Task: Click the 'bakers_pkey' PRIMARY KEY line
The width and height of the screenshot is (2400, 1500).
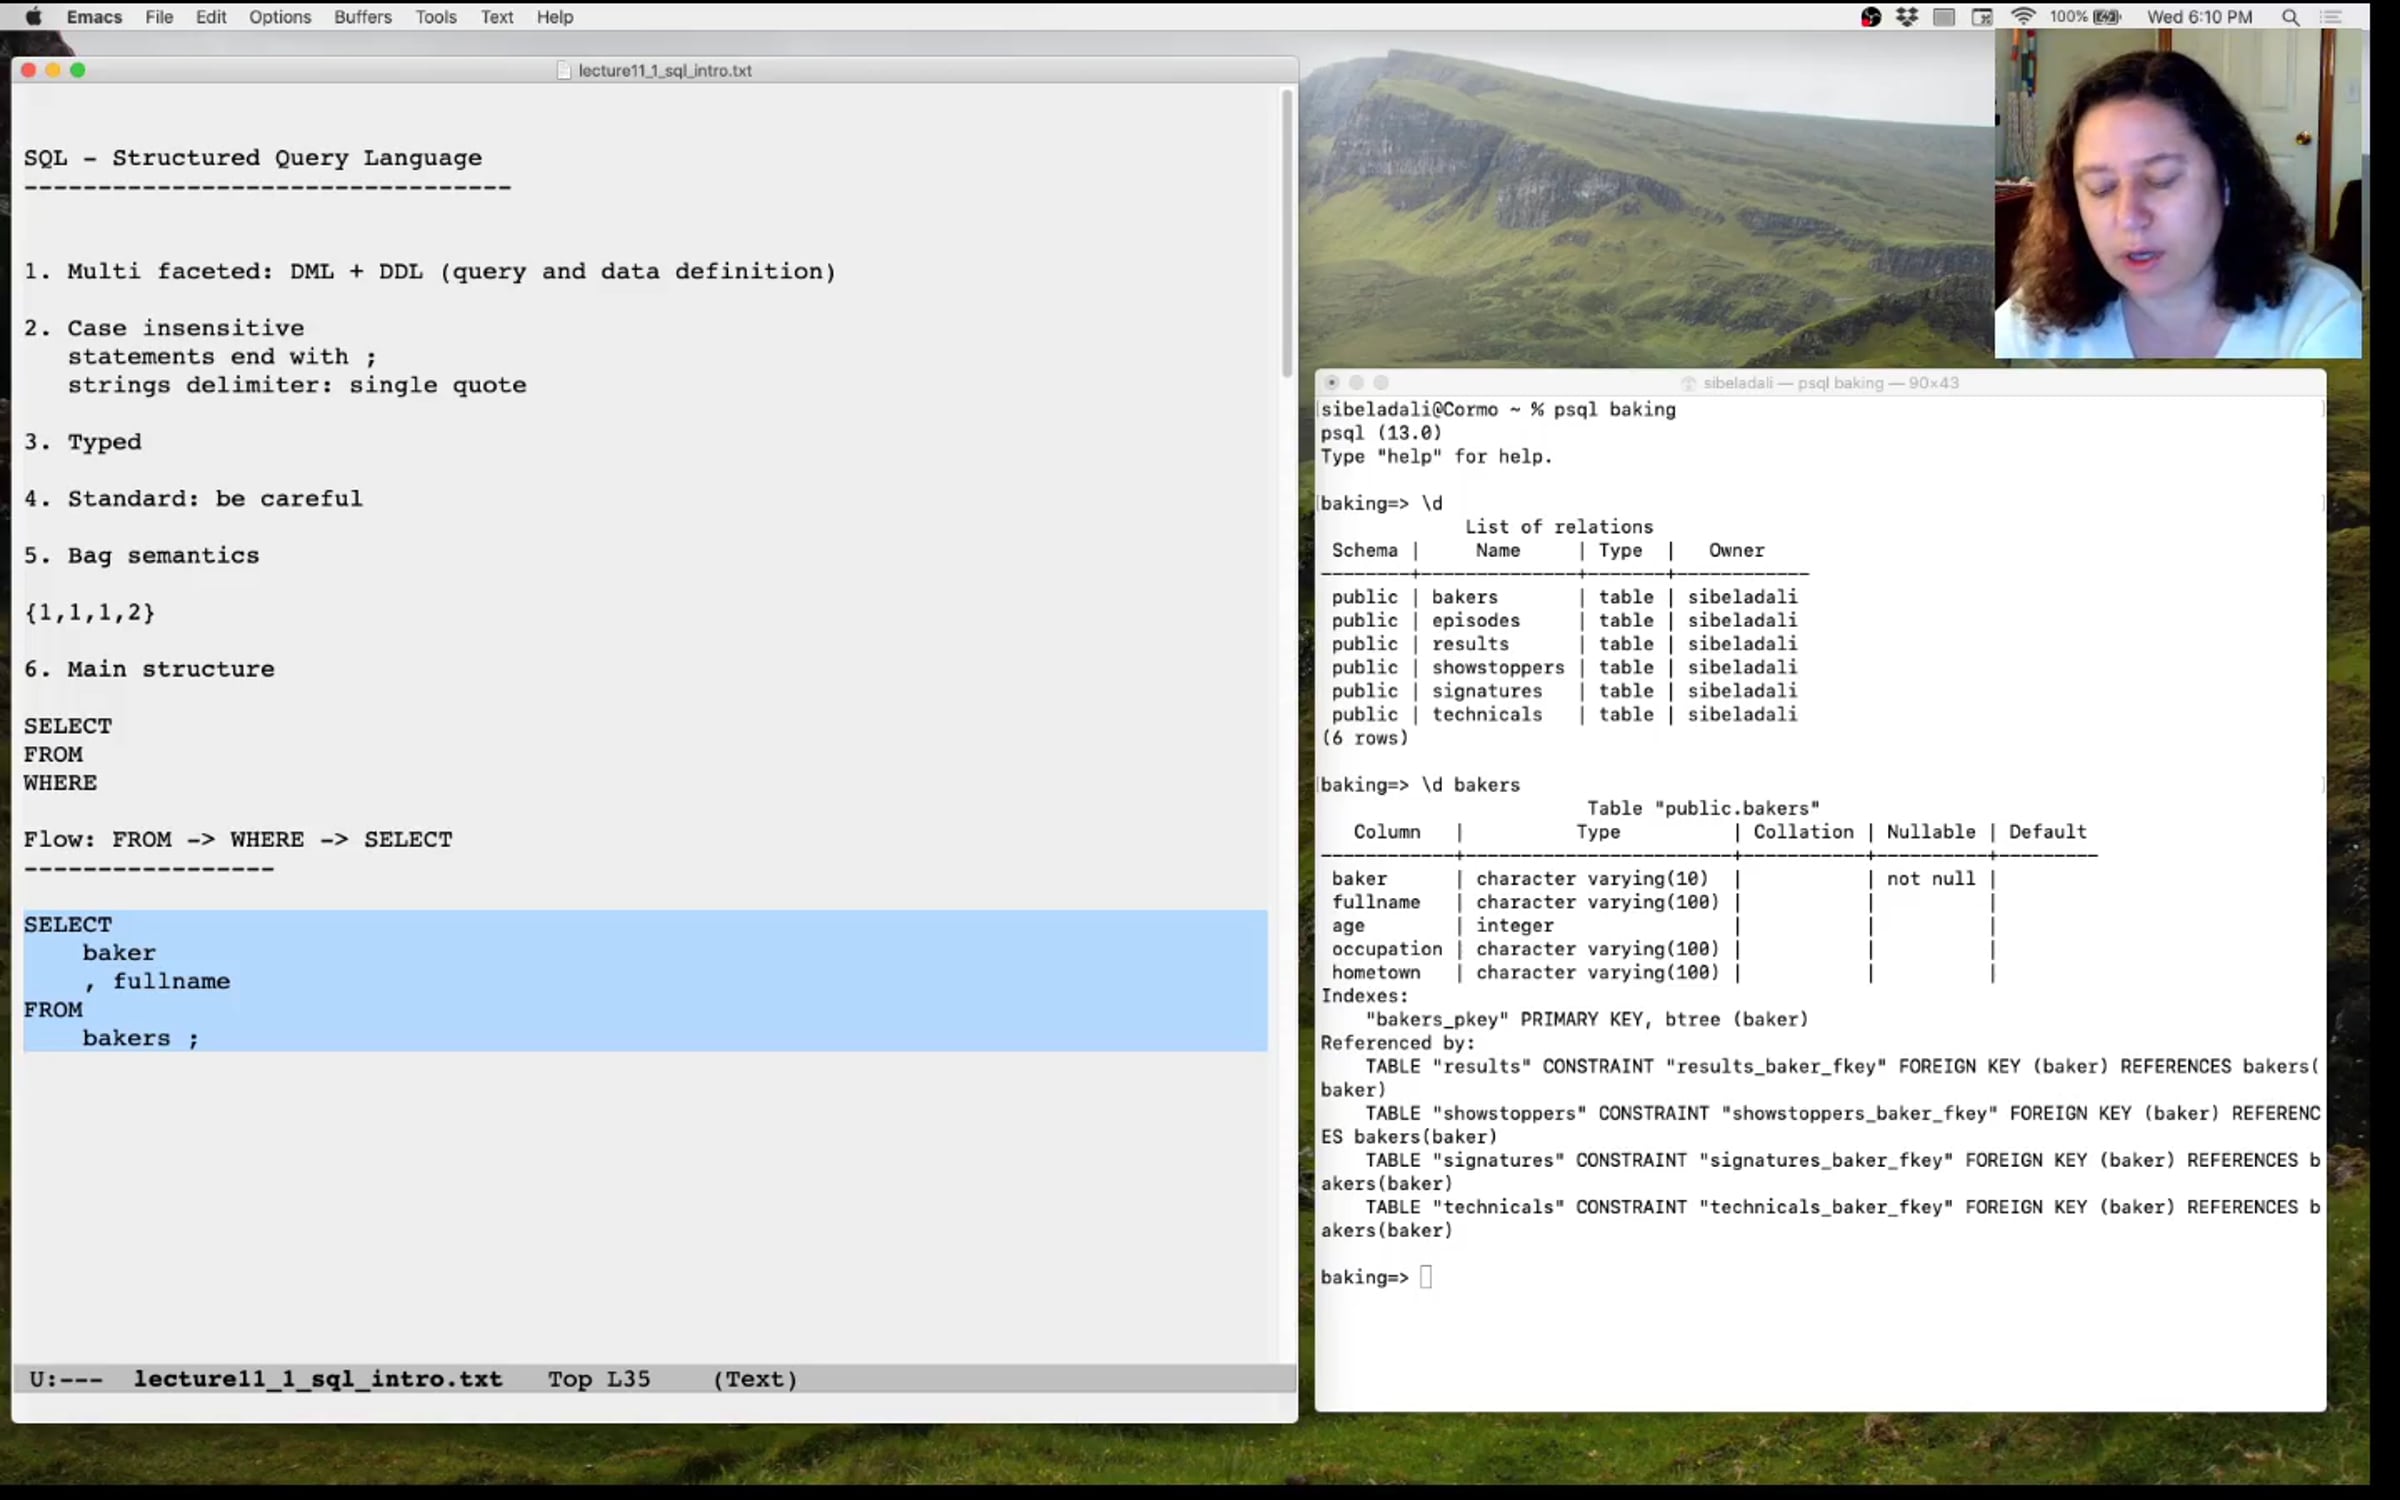Action: click(1587, 1020)
